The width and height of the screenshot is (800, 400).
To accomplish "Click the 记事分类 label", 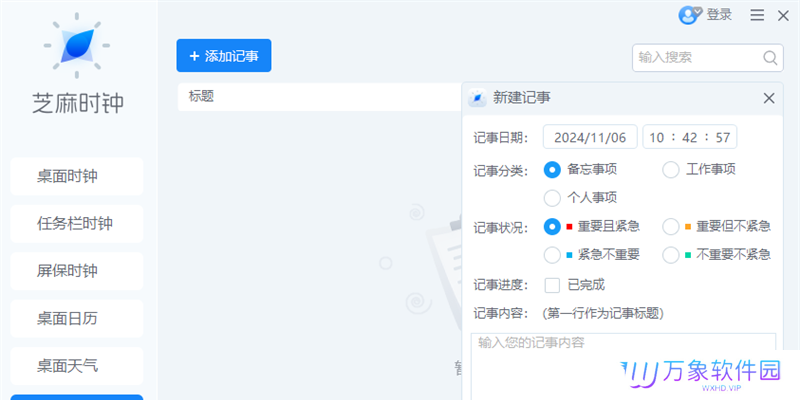I will (x=501, y=170).
